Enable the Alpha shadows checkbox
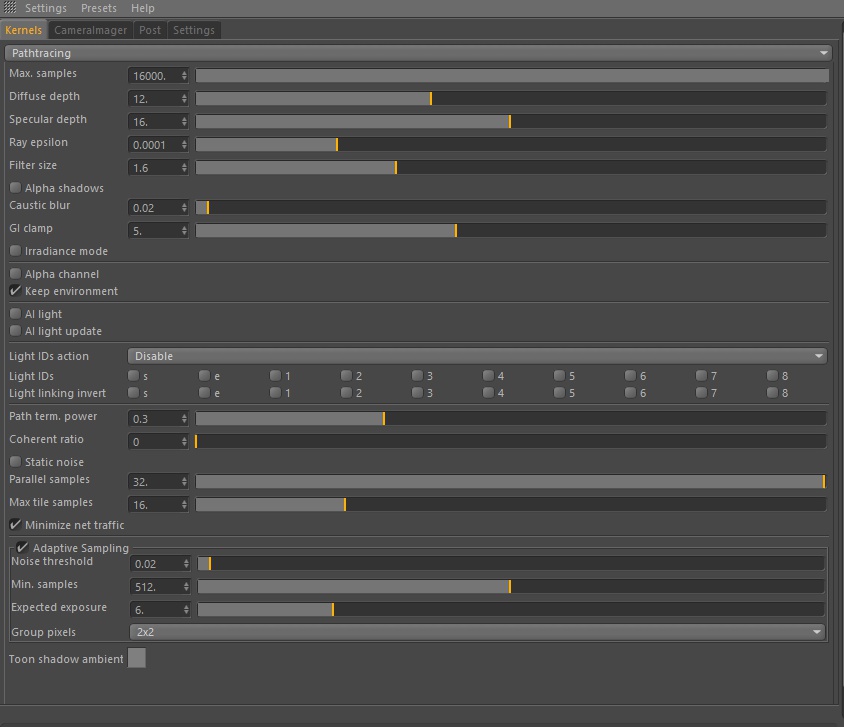Viewport: 844px width, 727px height. [16, 187]
